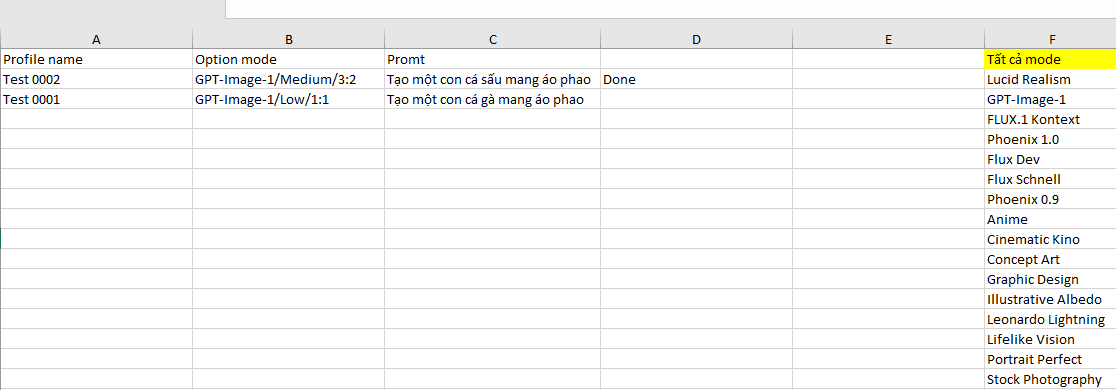Select column B header
Screen dimensions: 1116x390
pyautogui.click(x=288, y=40)
